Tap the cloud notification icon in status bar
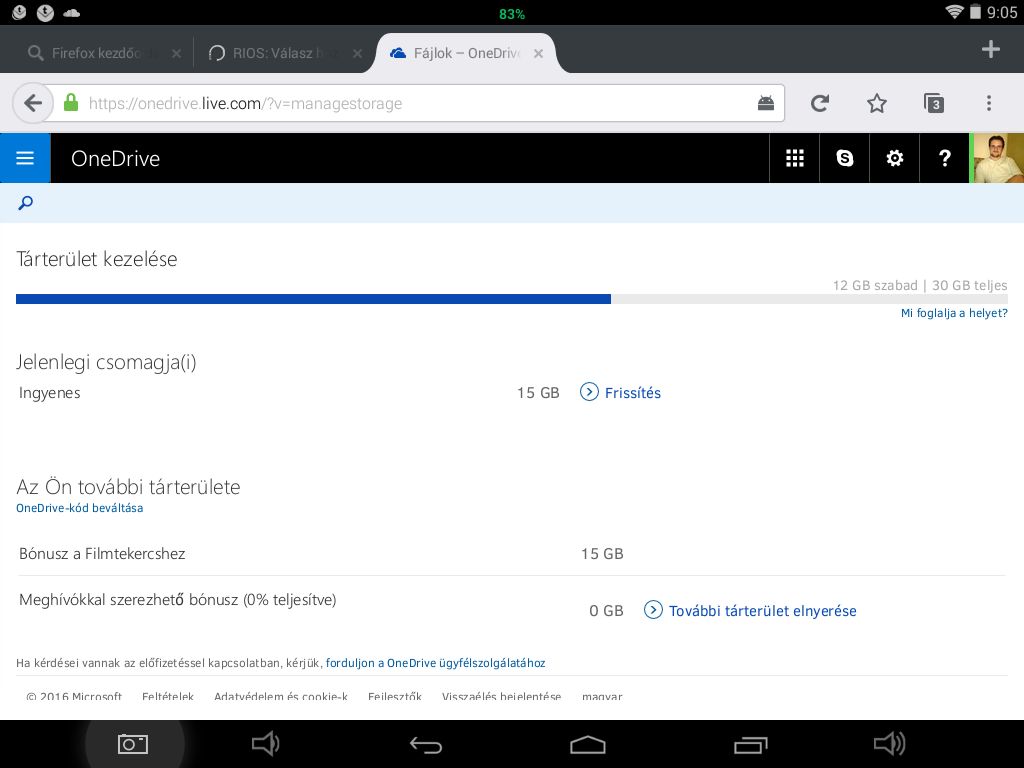The image size is (1024, 768). 71,12
